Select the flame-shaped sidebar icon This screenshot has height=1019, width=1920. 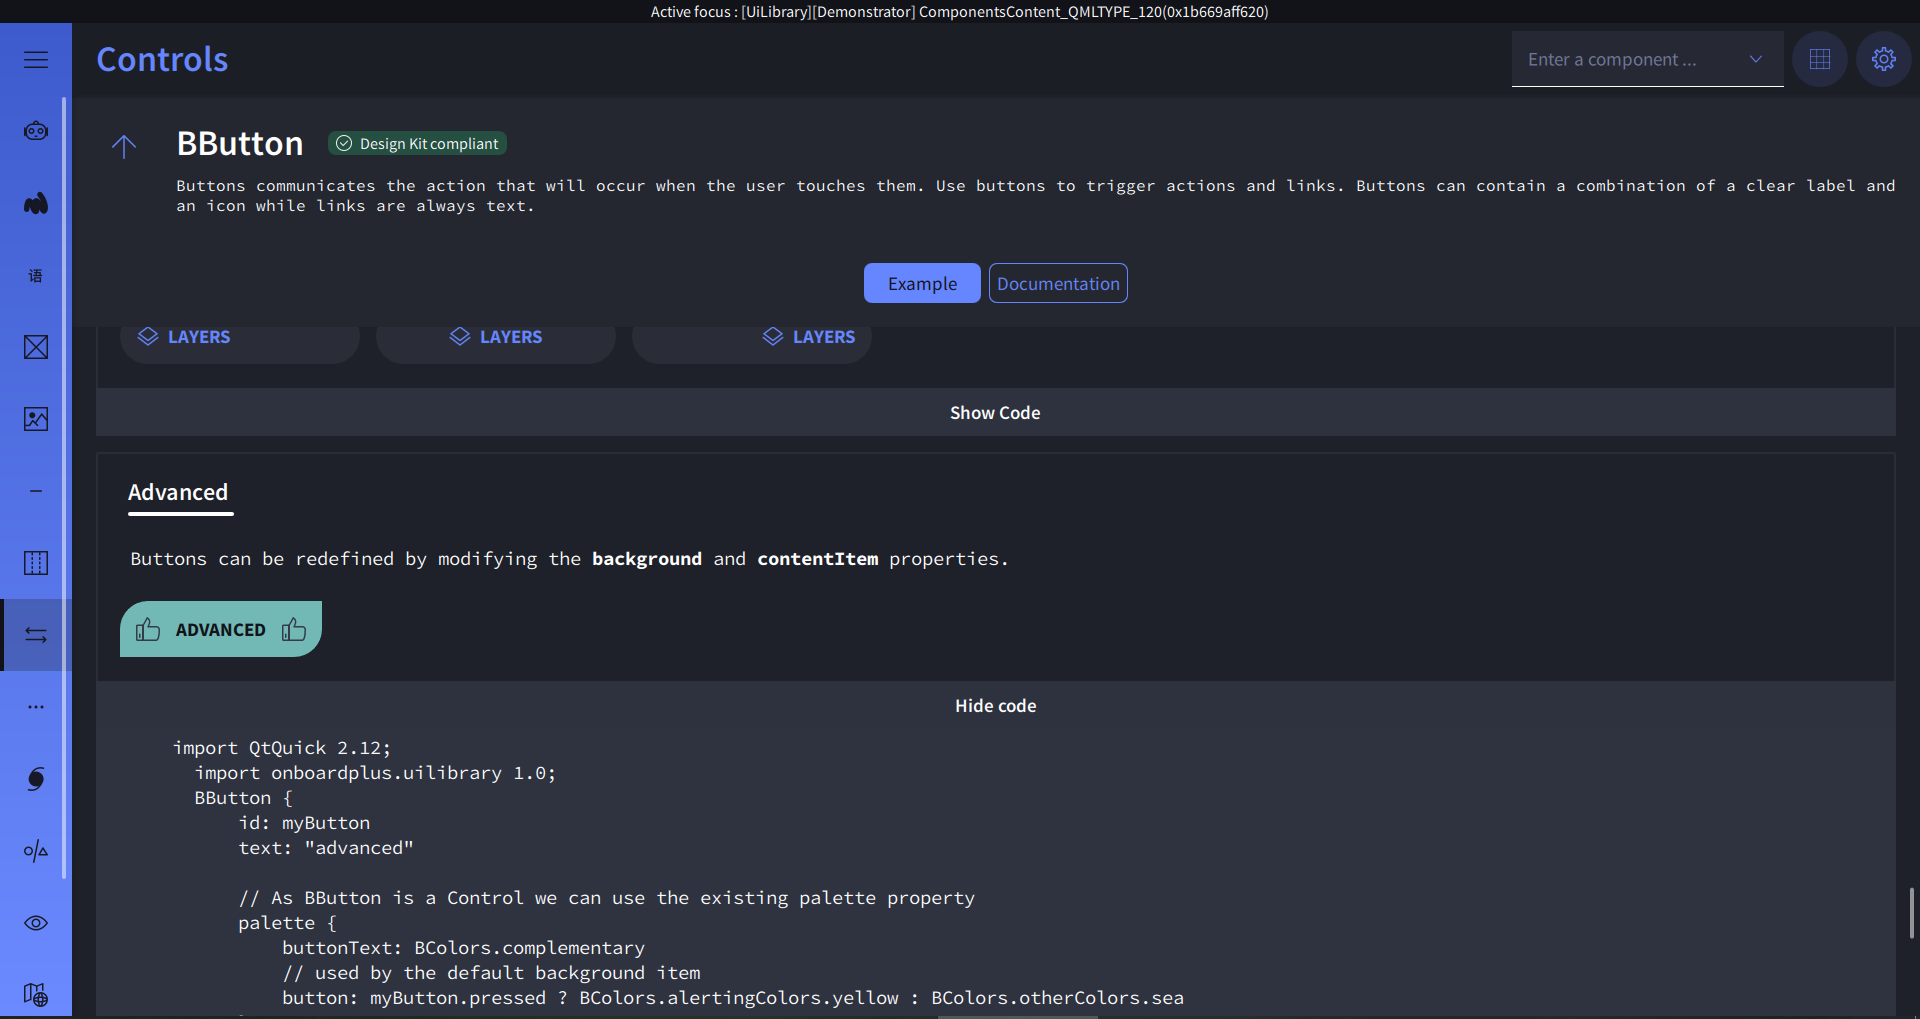[x=36, y=203]
